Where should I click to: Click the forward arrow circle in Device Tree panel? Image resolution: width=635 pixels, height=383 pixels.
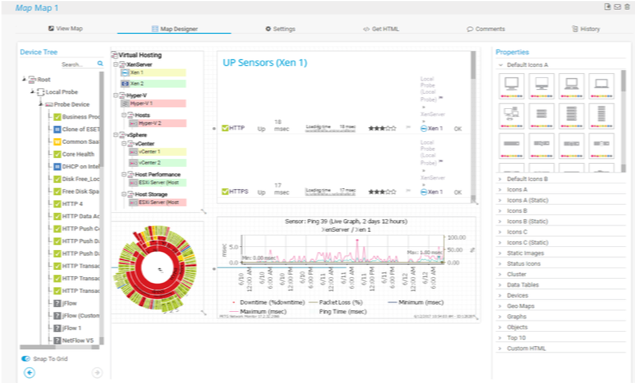[x=97, y=372]
